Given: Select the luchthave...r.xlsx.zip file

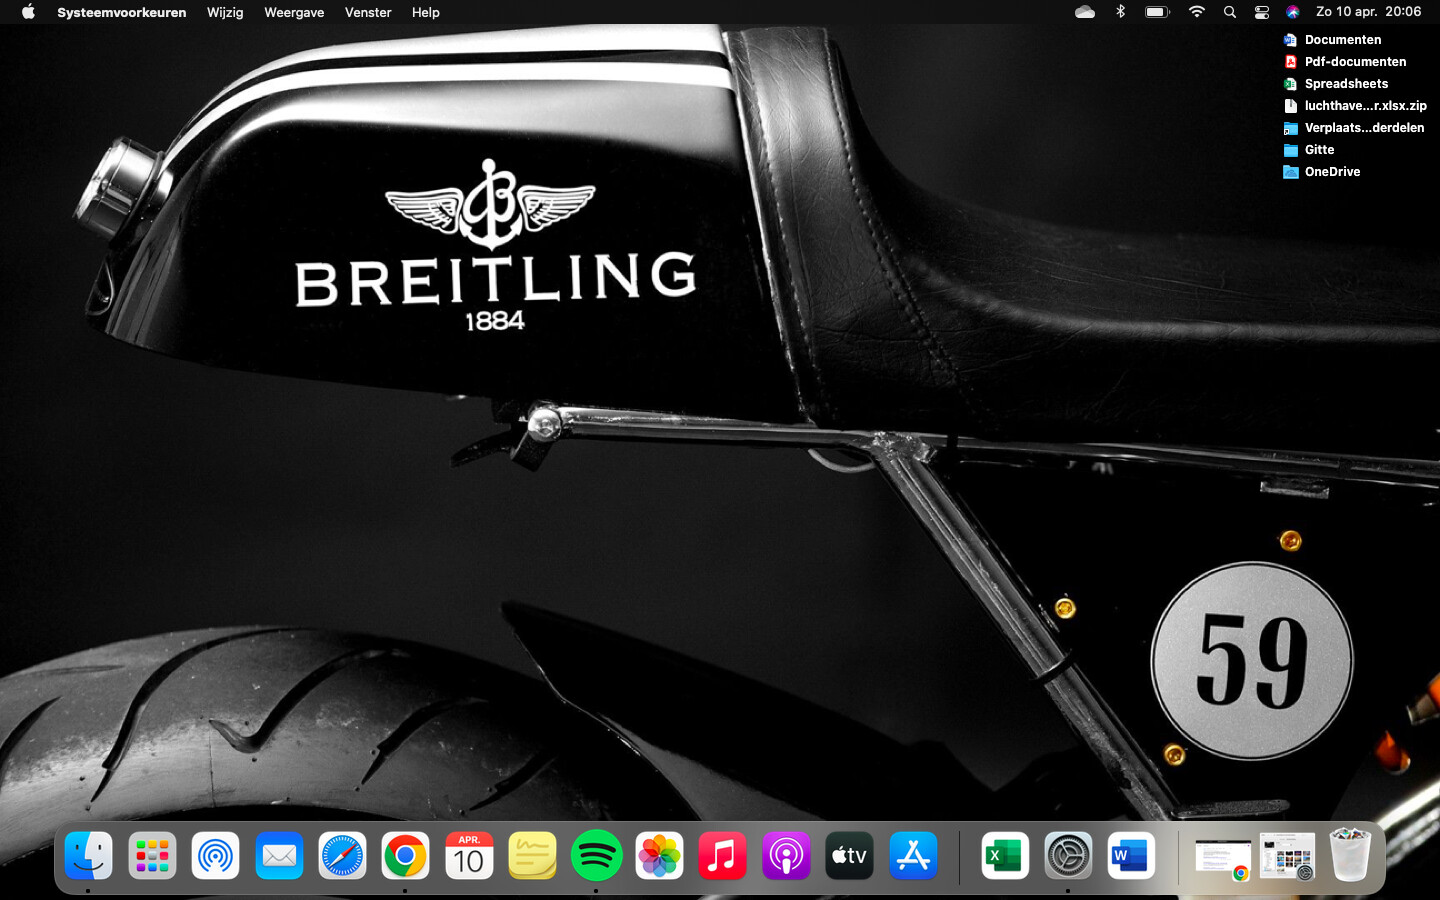Looking at the screenshot, I should (1355, 106).
